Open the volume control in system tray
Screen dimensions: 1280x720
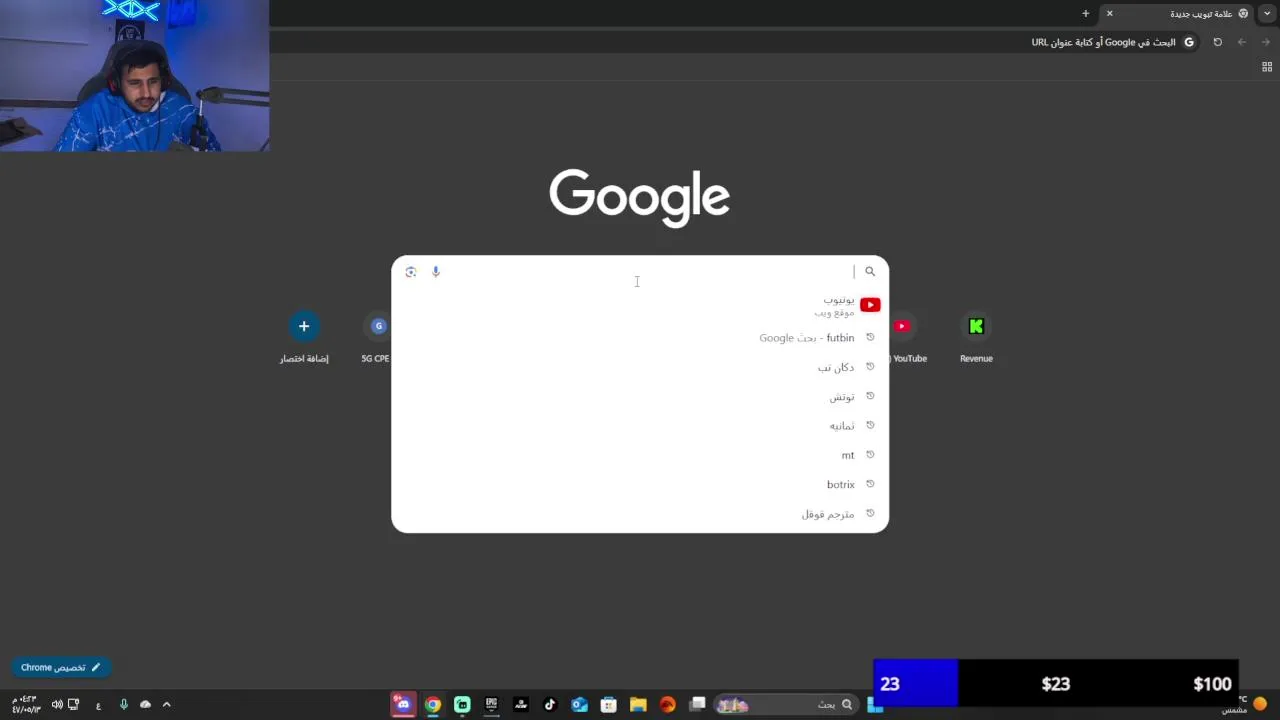point(57,704)
